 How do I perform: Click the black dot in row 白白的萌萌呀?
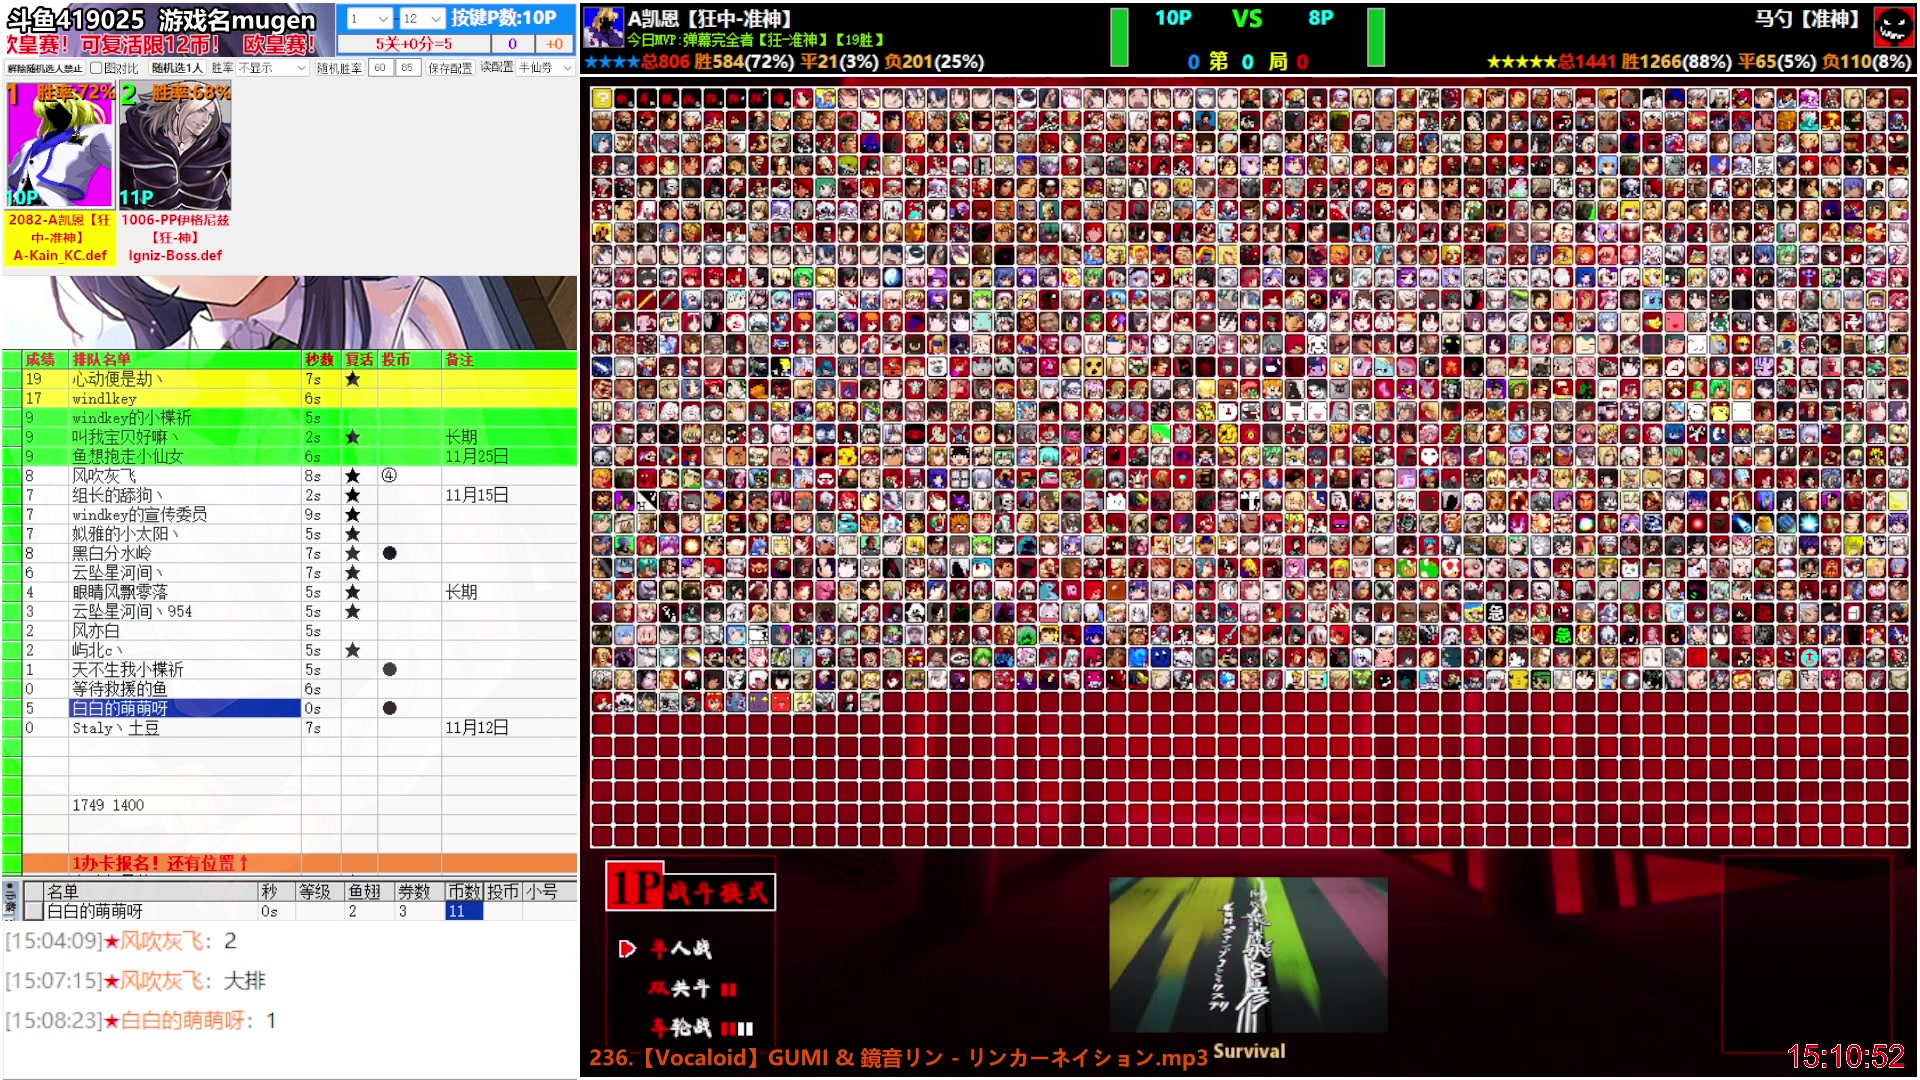389,708
